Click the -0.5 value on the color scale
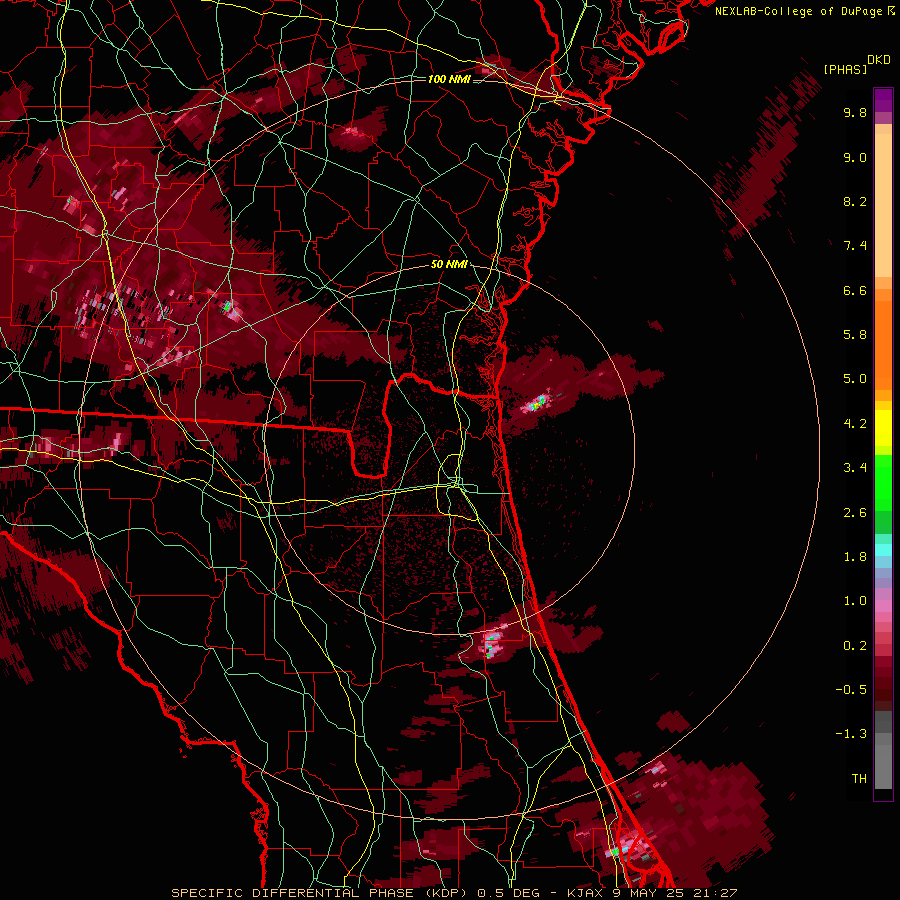Screen dimensions: 900x900 (x=851, y=690)
